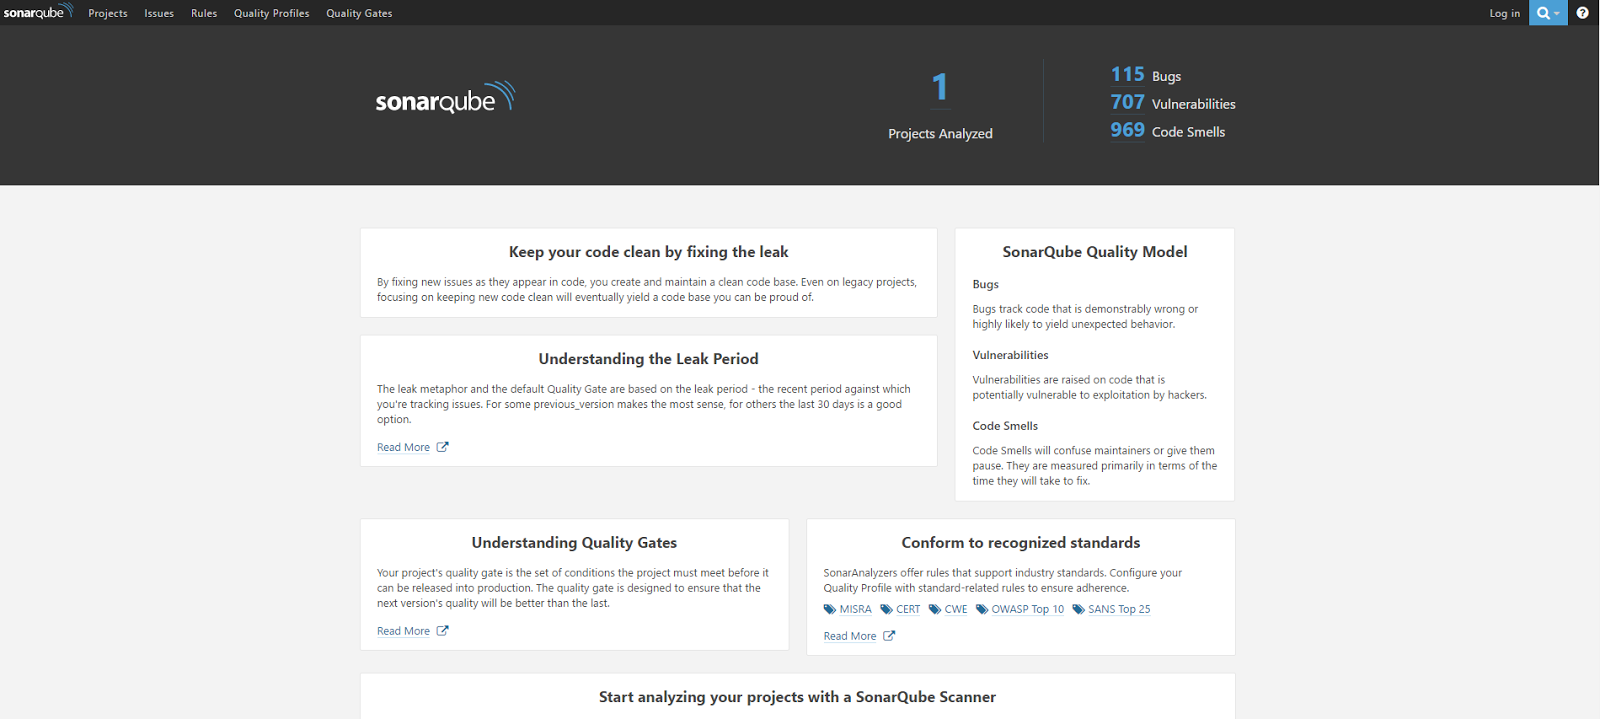
Task: Read More about Quality Gates
Action: pos(403,631)
